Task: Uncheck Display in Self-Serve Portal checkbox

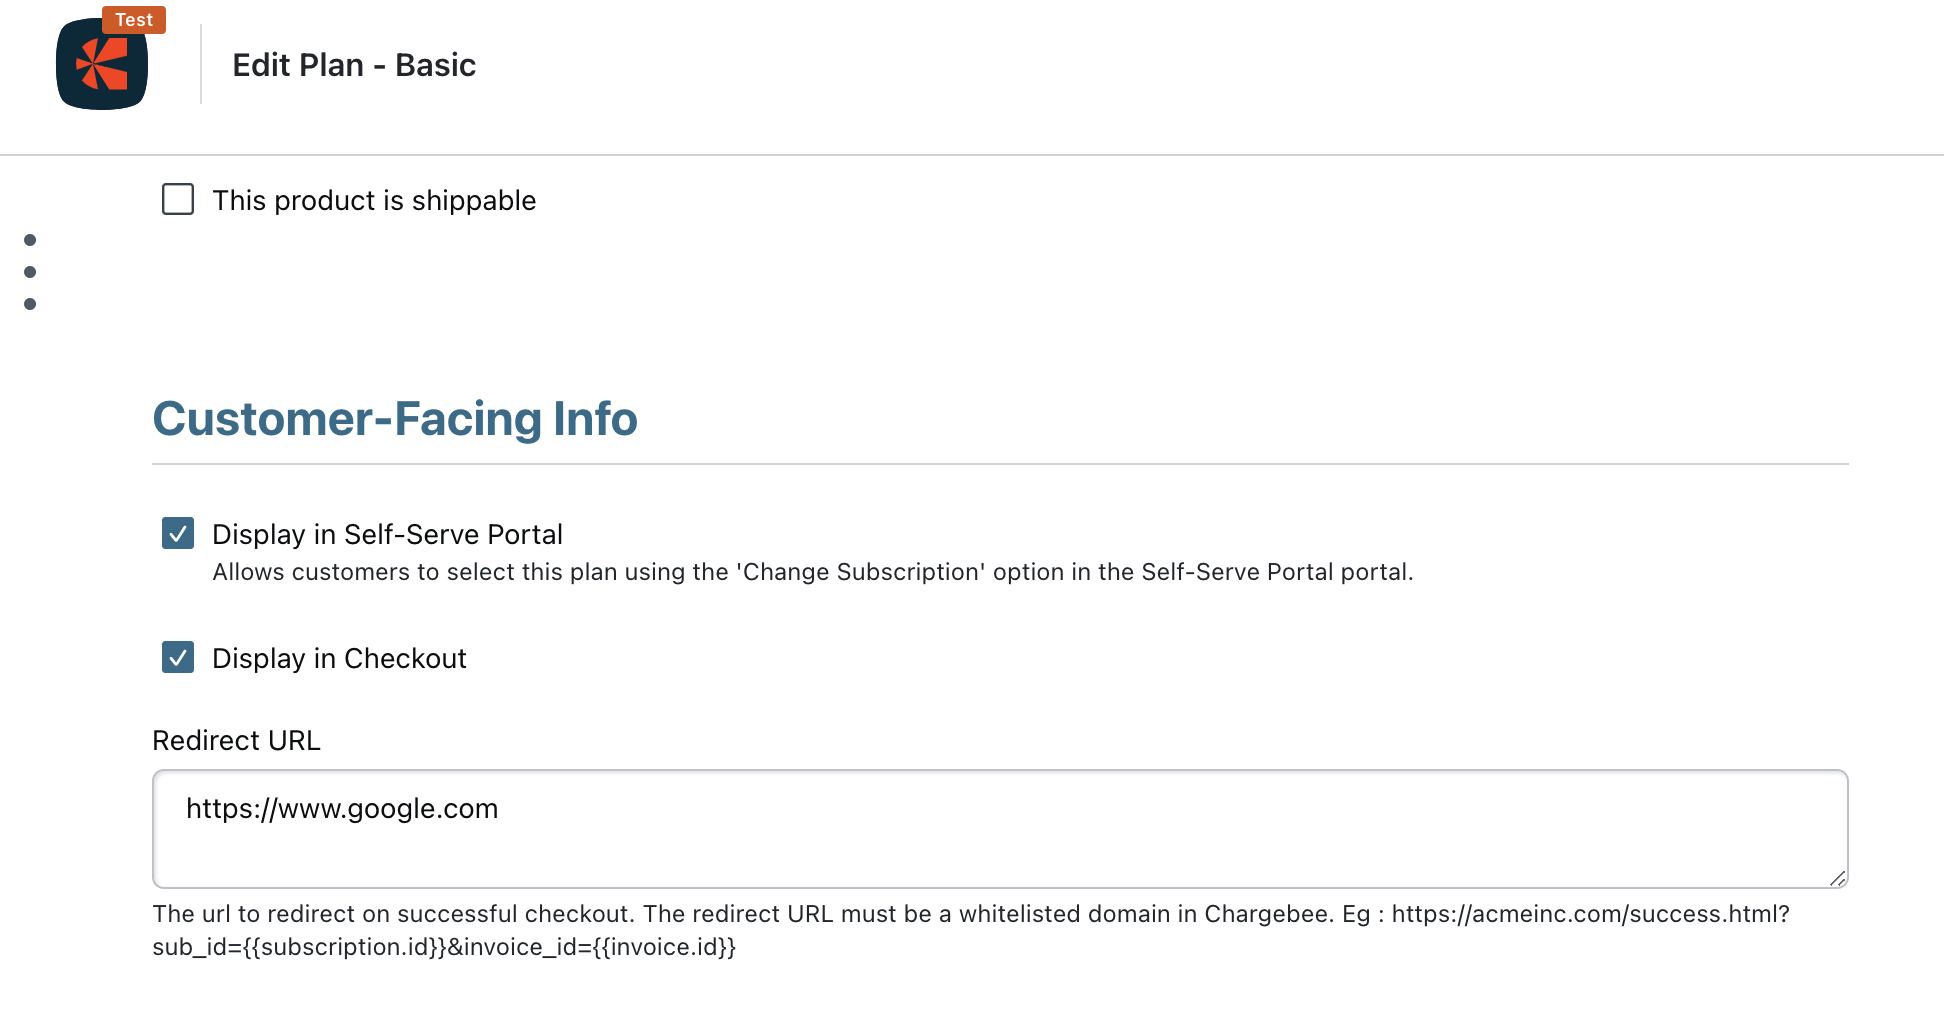Action: coord(178,533)
